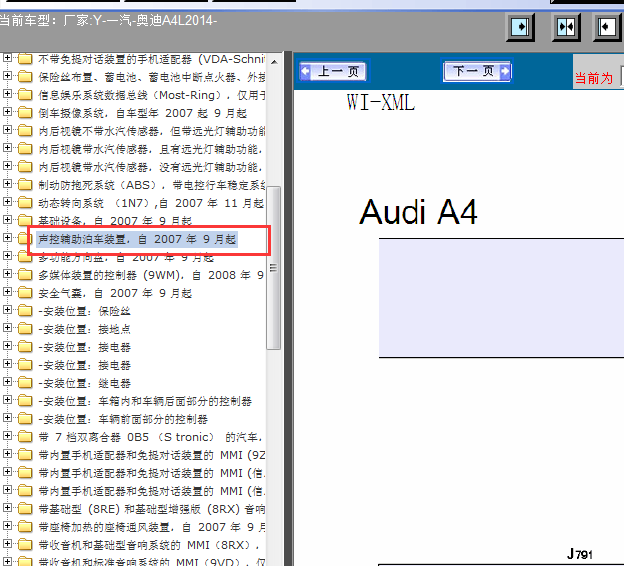Go to next page with 下一页 button
Viewport: 624px width, 566px height.
pos(477,71)
